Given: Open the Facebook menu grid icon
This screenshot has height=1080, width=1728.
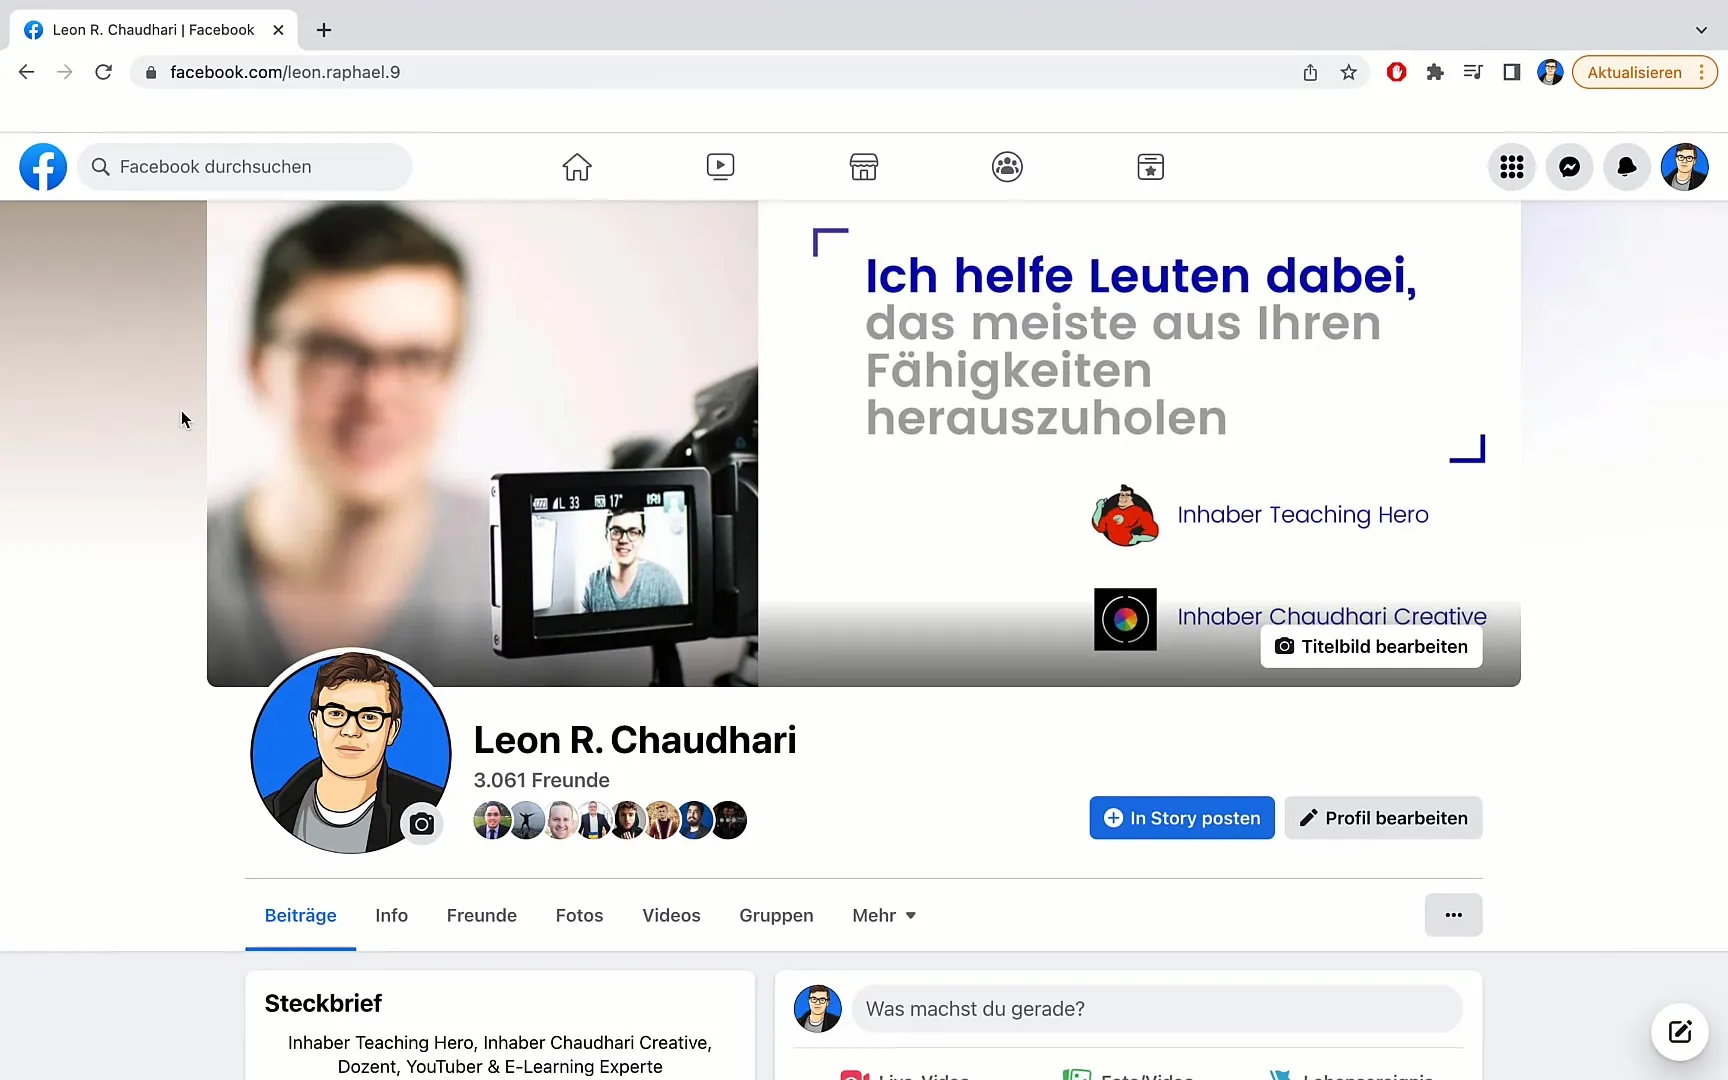Looking at the screenshot, I should pyautogui.click(x=1512, y=167).
